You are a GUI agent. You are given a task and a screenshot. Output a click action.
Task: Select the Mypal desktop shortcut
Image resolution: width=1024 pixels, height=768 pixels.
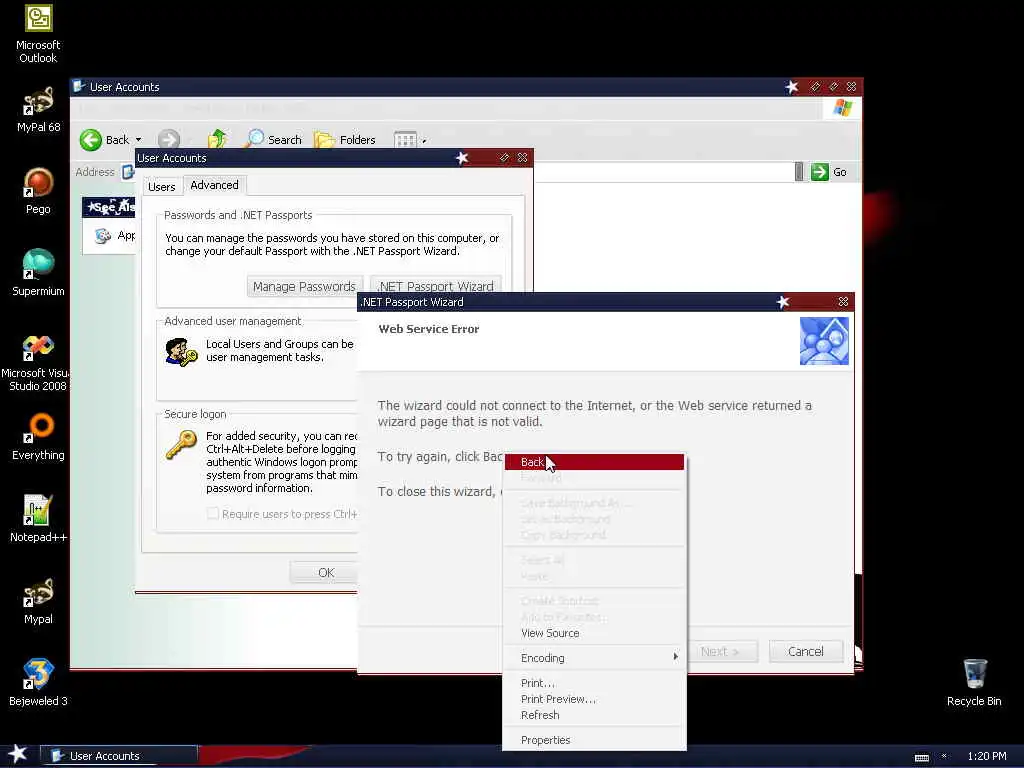coord(38,601)
